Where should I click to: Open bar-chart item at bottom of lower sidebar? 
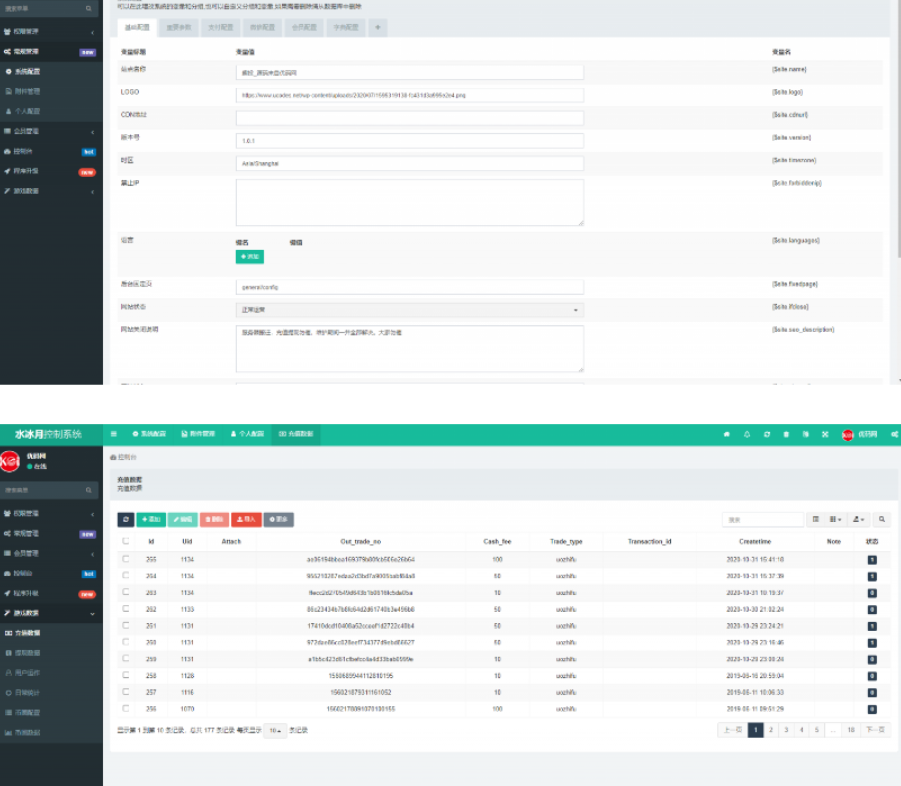click(51, 733)
